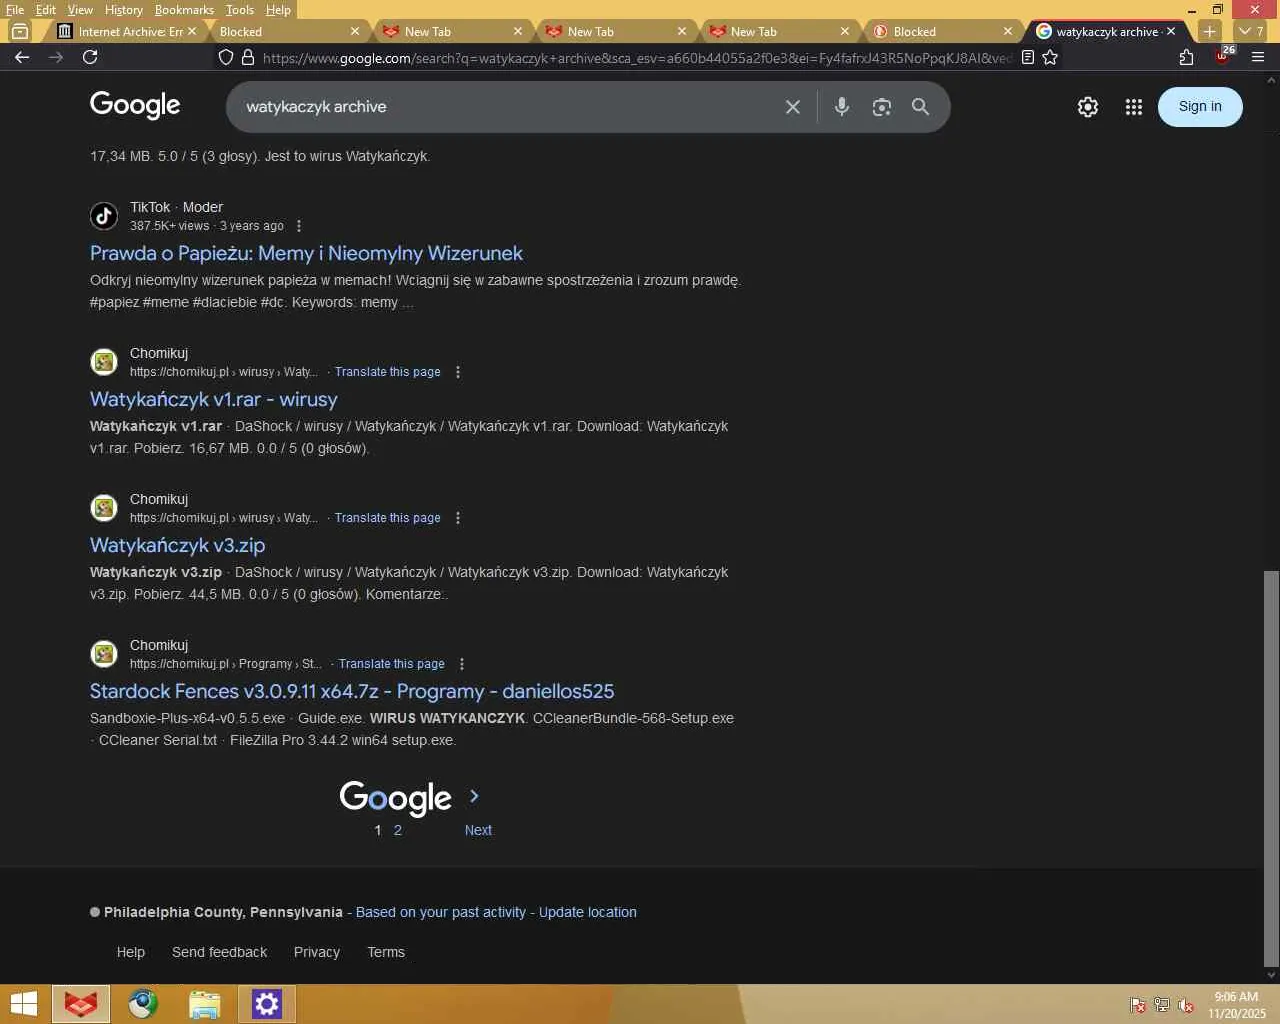Viewport: 1280px width, 1024px height.
Task: Open the purple settings gear taskbar app
Action: pos(267,1004)
